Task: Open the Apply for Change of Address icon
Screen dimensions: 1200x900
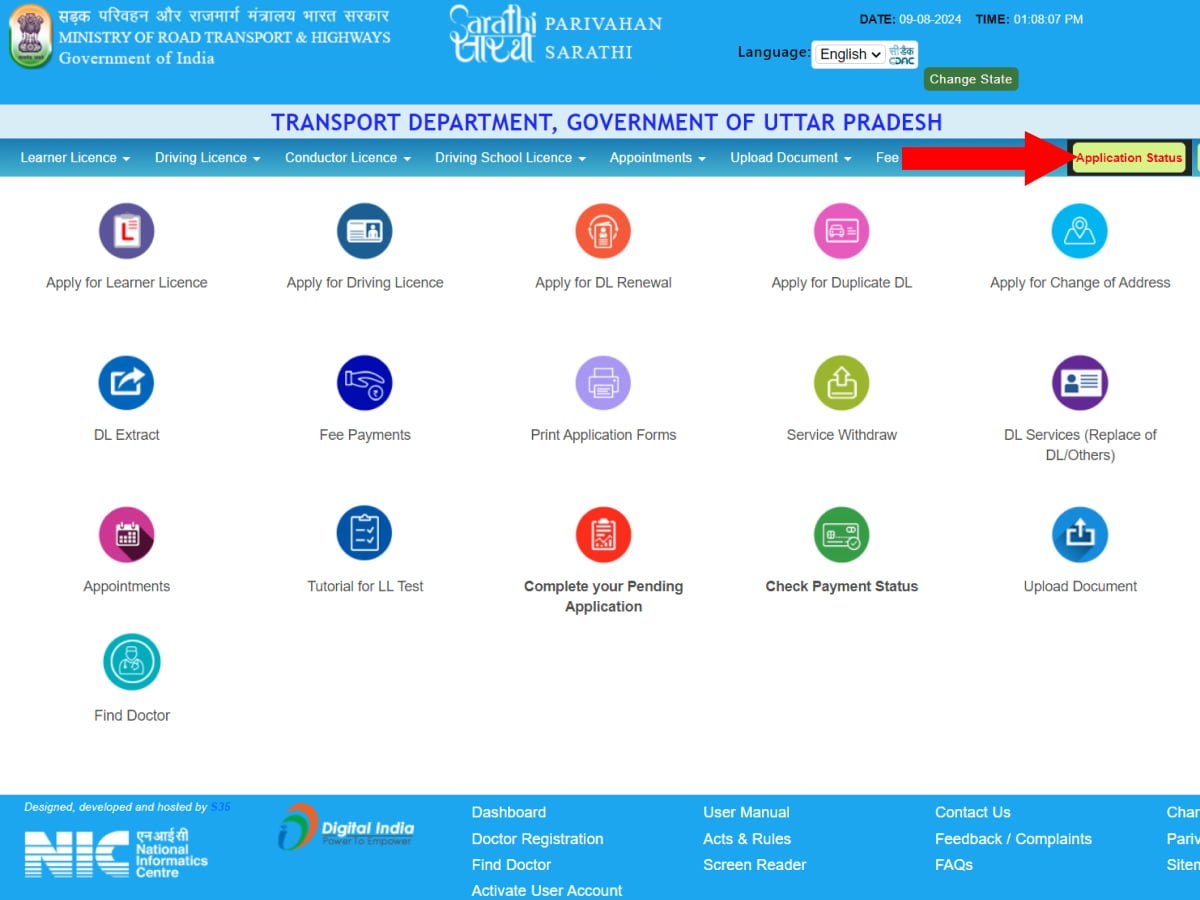Action: 1079,231
